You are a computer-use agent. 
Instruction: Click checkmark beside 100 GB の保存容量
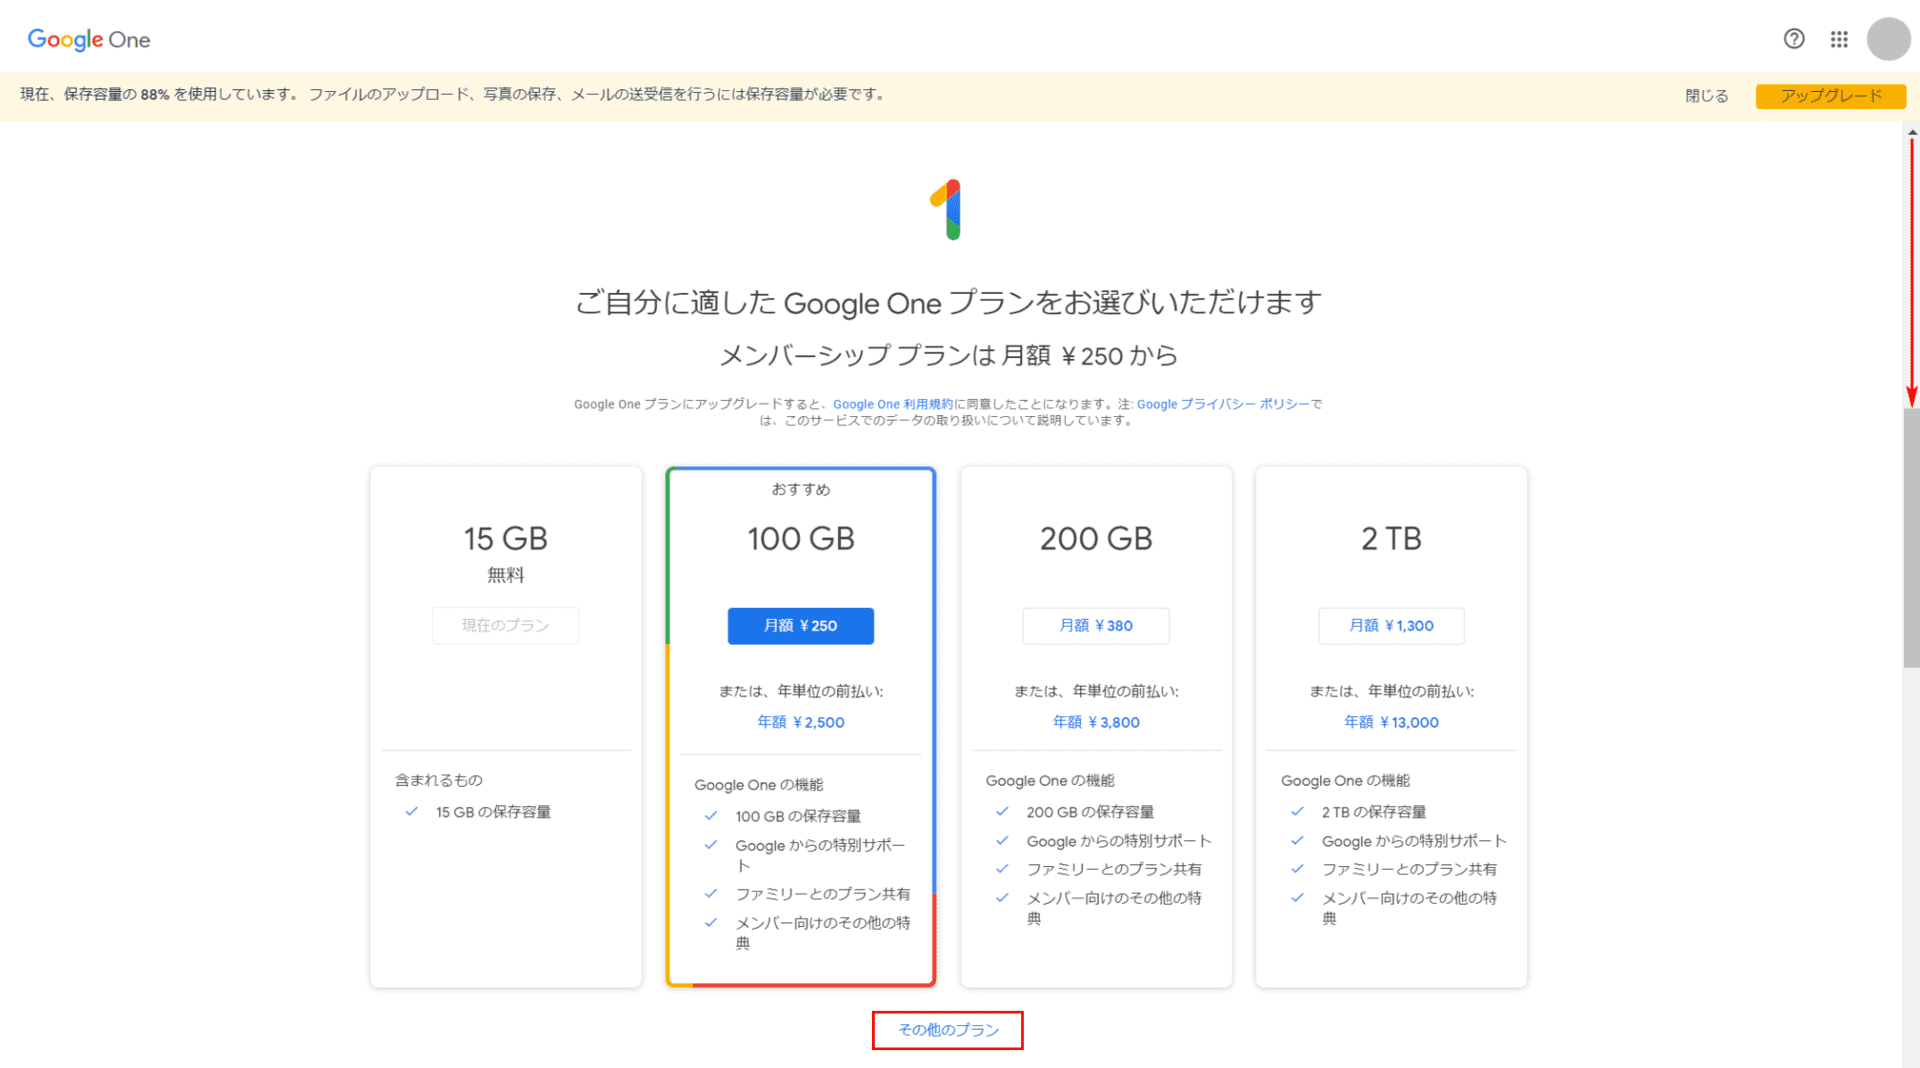[711, 816]
